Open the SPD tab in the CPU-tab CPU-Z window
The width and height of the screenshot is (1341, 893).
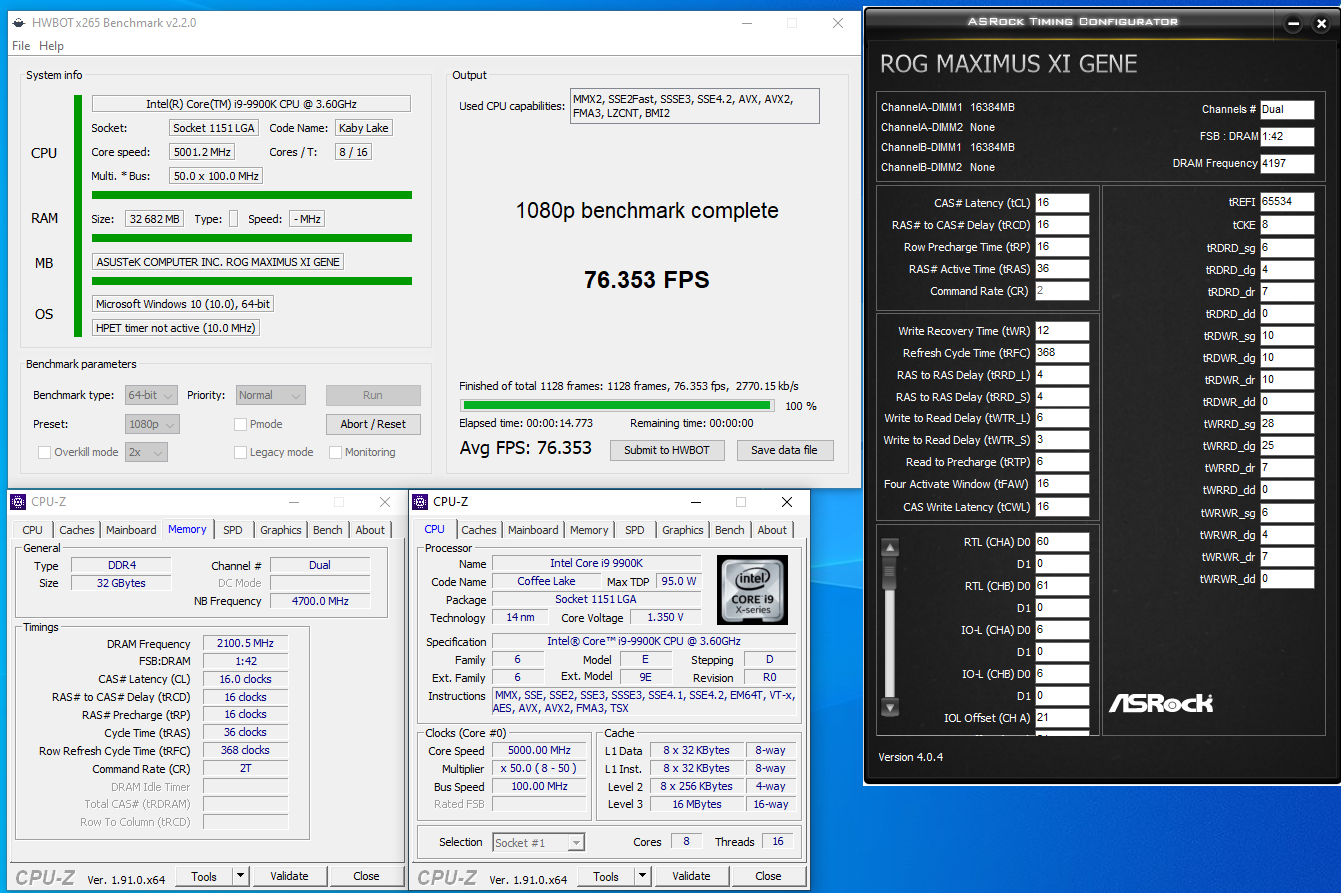[635, 530]
